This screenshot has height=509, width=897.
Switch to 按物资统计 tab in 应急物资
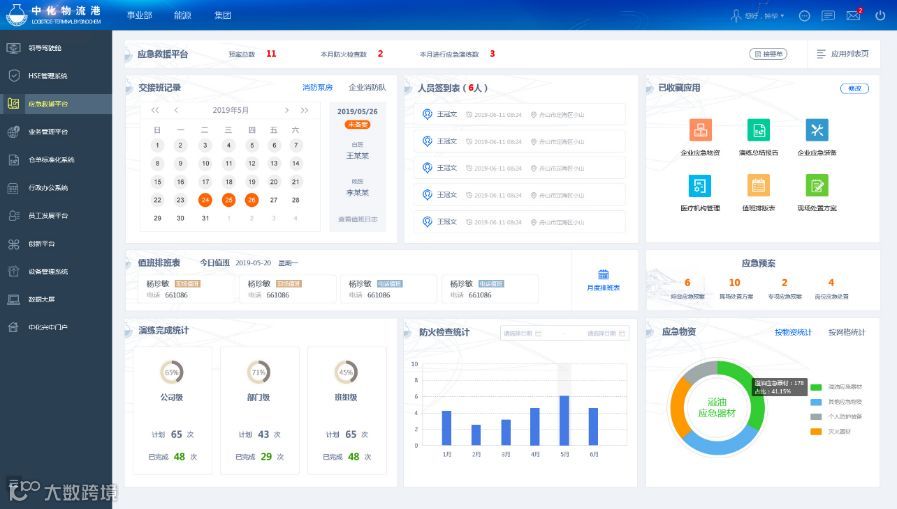pyautogui.click(x=793, y=332)
